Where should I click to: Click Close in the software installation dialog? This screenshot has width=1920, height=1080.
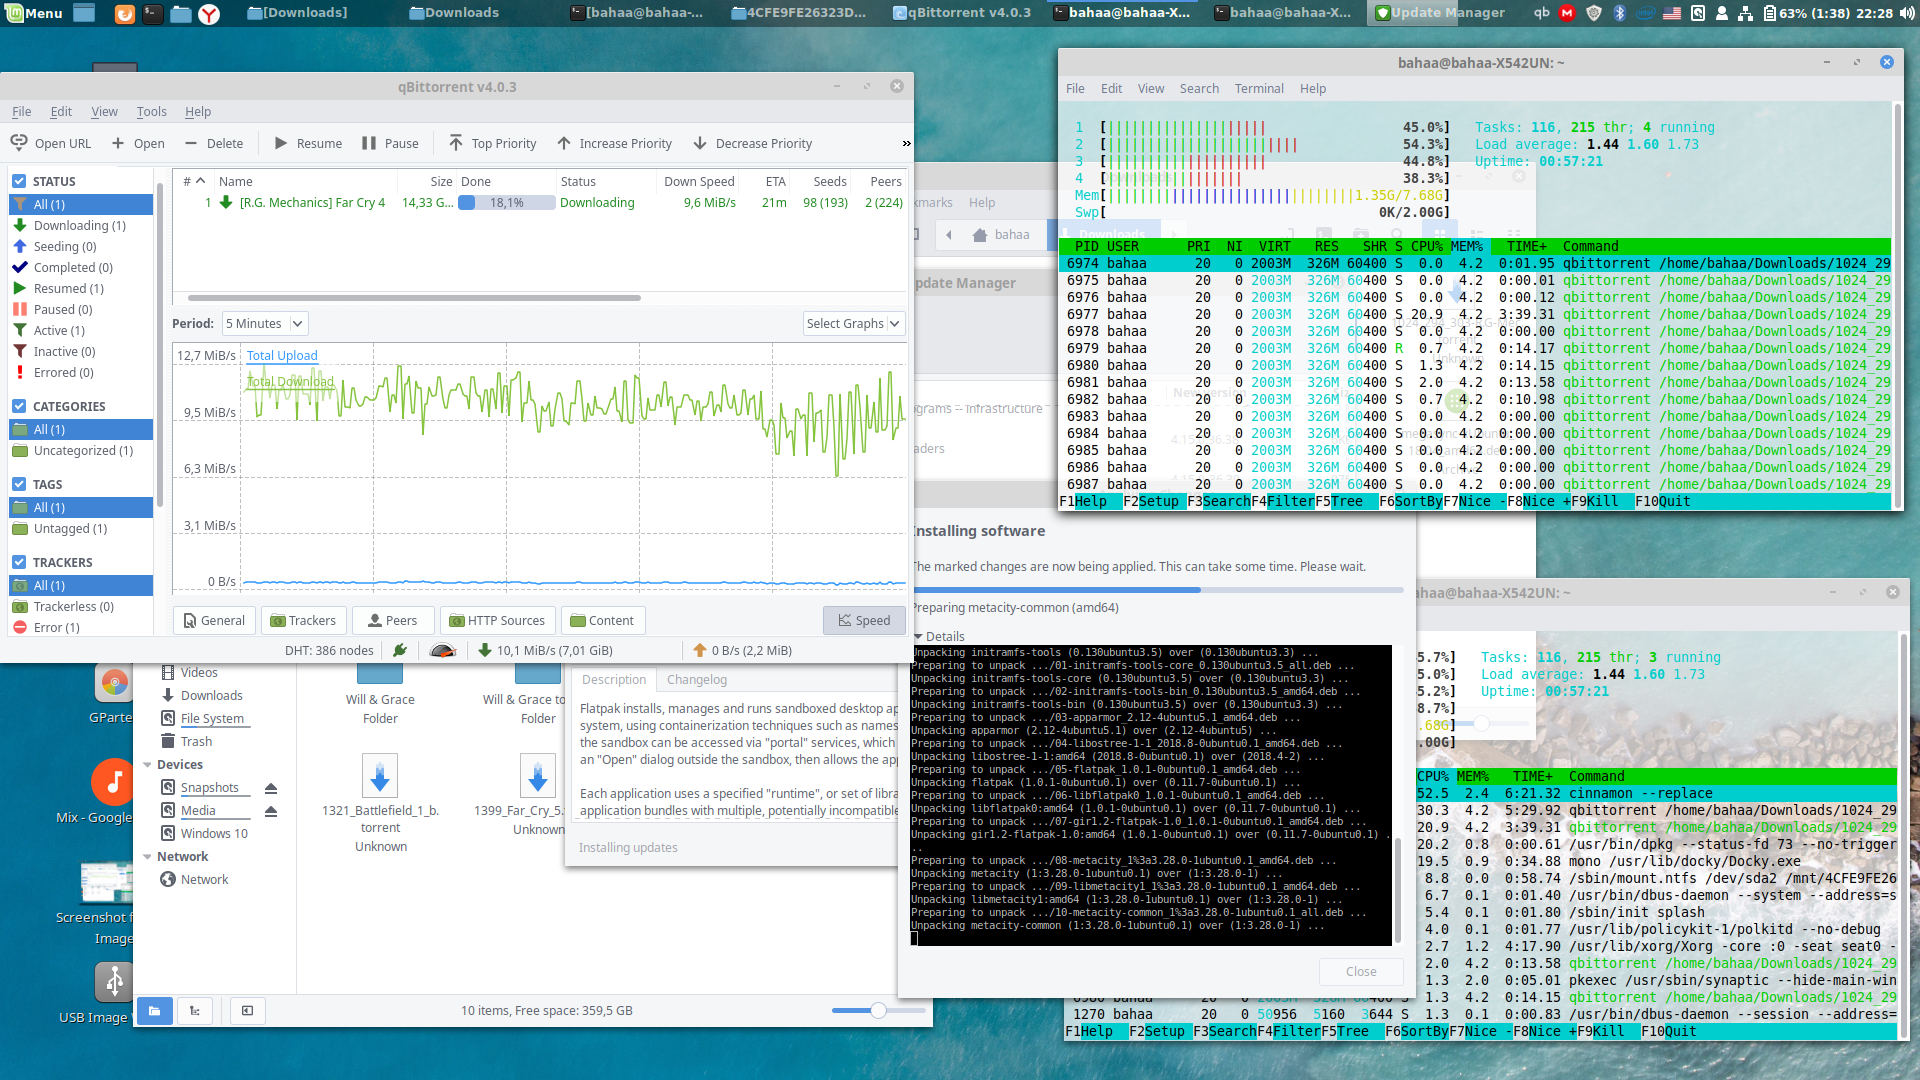(x=1360, y=971)
